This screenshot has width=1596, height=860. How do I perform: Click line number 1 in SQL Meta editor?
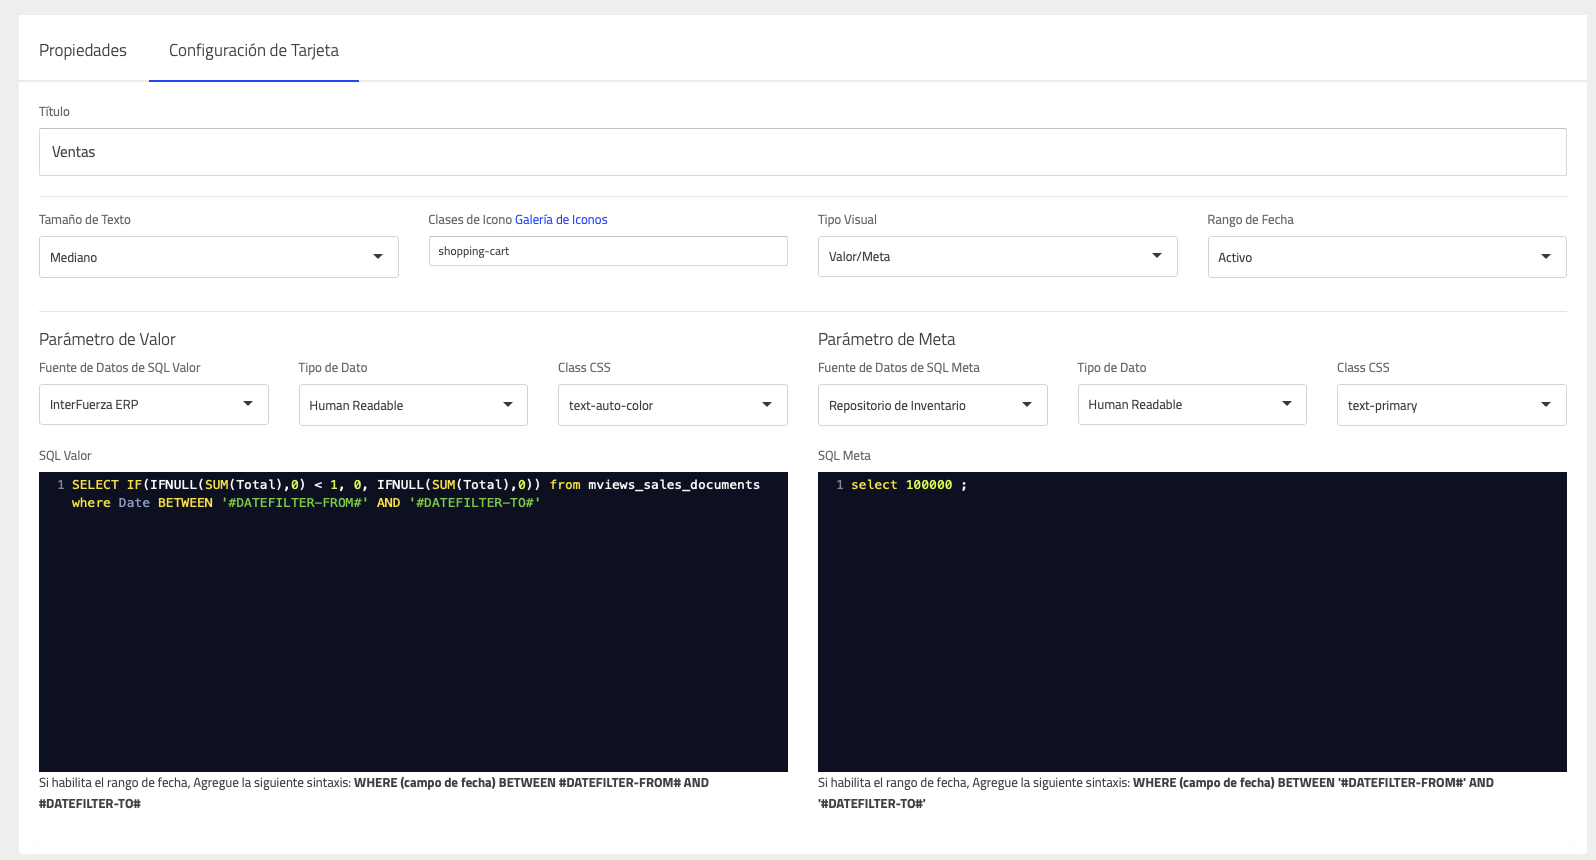[x=840, y=485]
